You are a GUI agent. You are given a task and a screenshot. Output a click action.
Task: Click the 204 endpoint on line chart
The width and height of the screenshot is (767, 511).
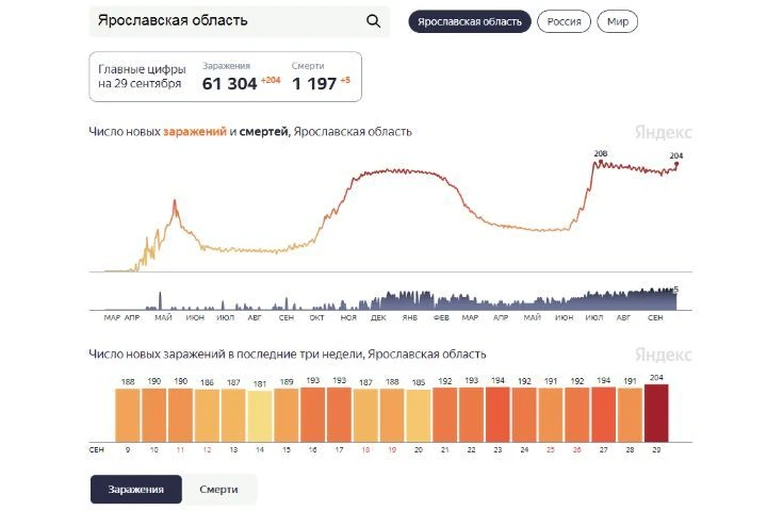[677, 164]
